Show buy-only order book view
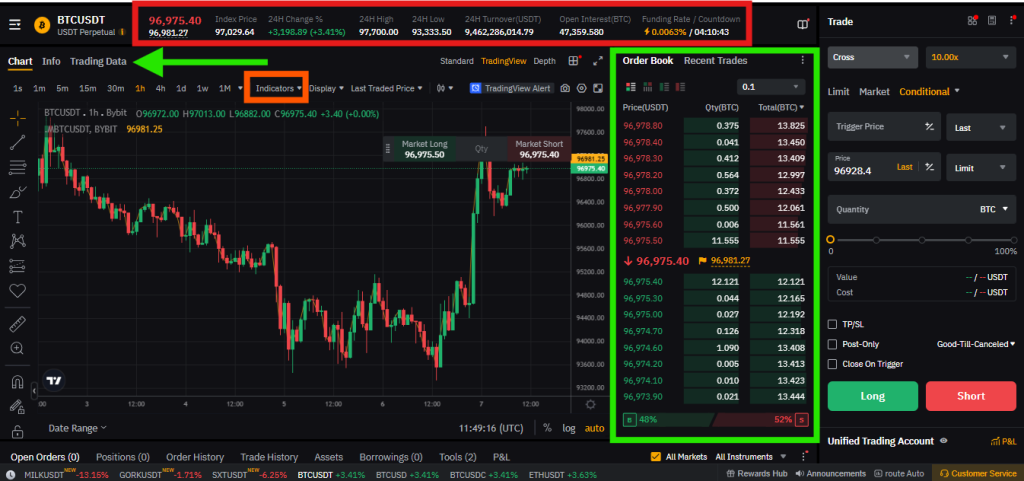The width and height of the screenshot is (1024, 481). coord(664,87)
